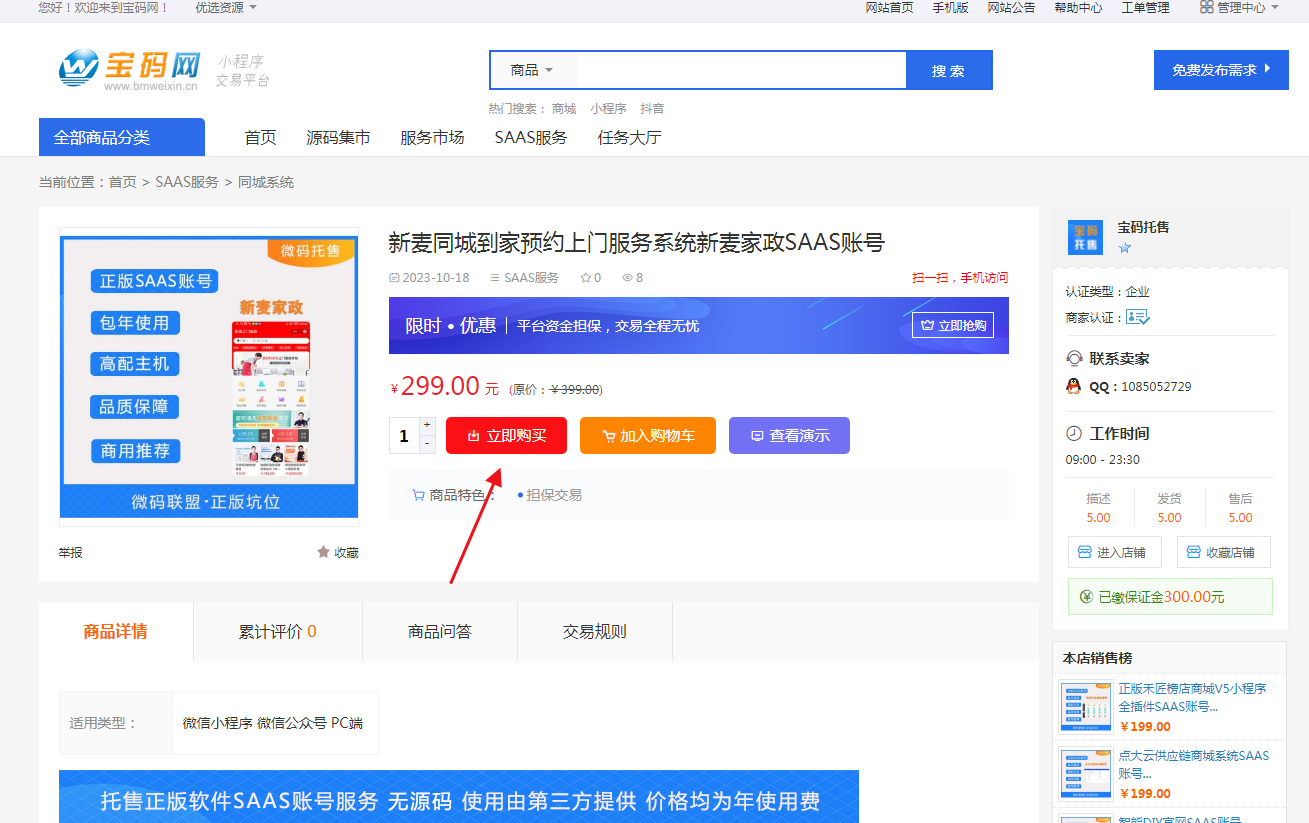
Task: Click the purple 查看演示 button
Action: tap(789, 435)
